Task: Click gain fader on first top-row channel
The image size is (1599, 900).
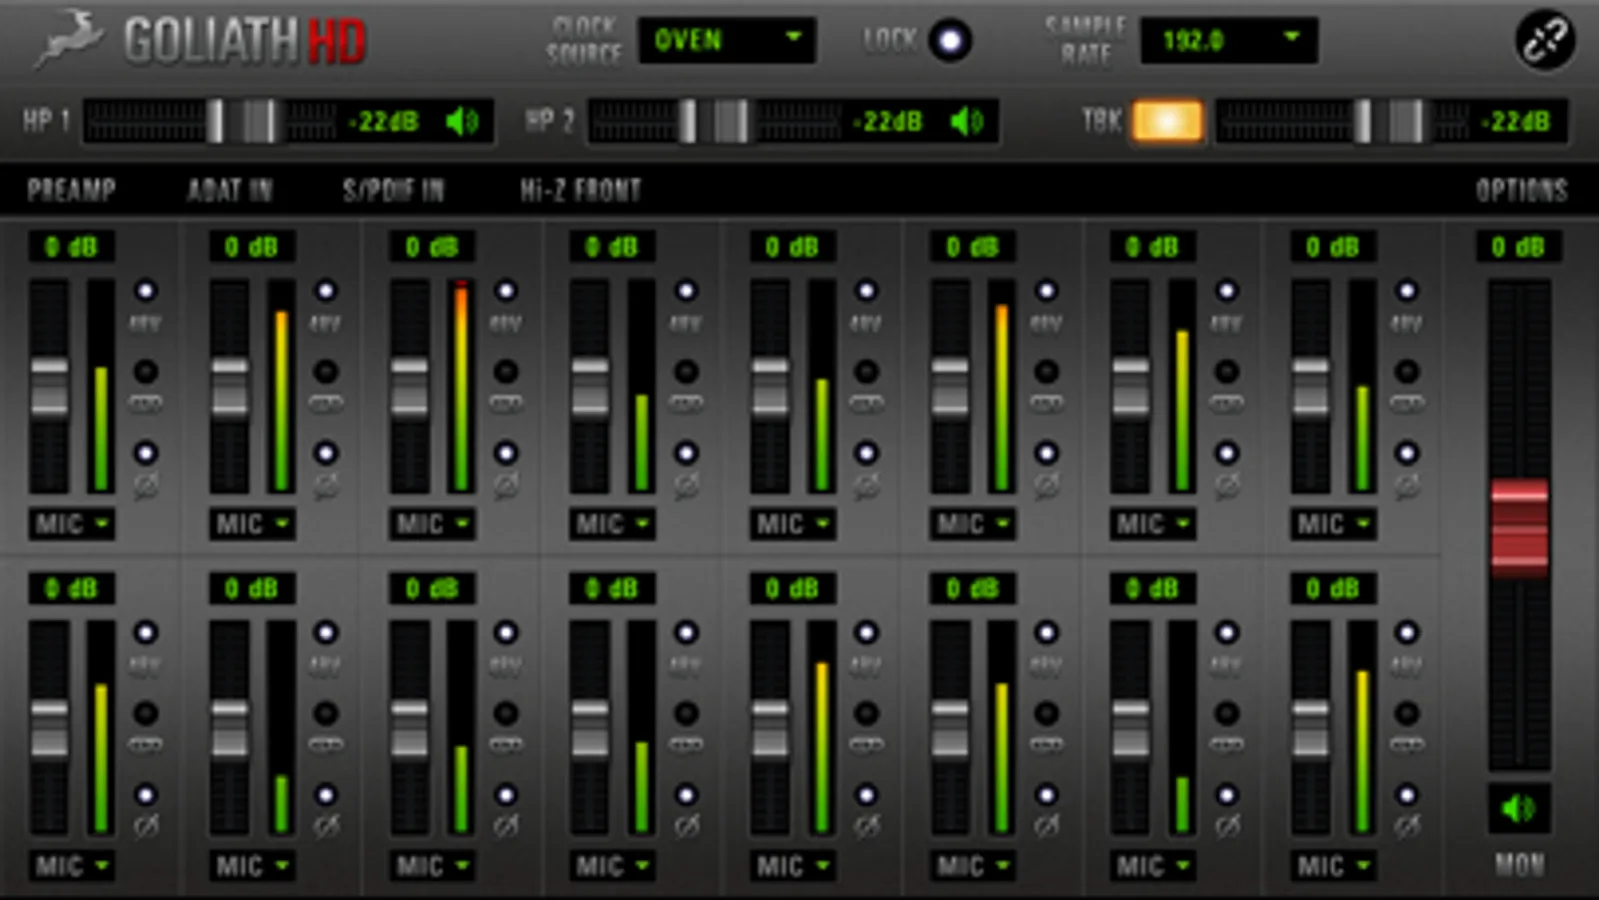Action: (x=49, y=389)
